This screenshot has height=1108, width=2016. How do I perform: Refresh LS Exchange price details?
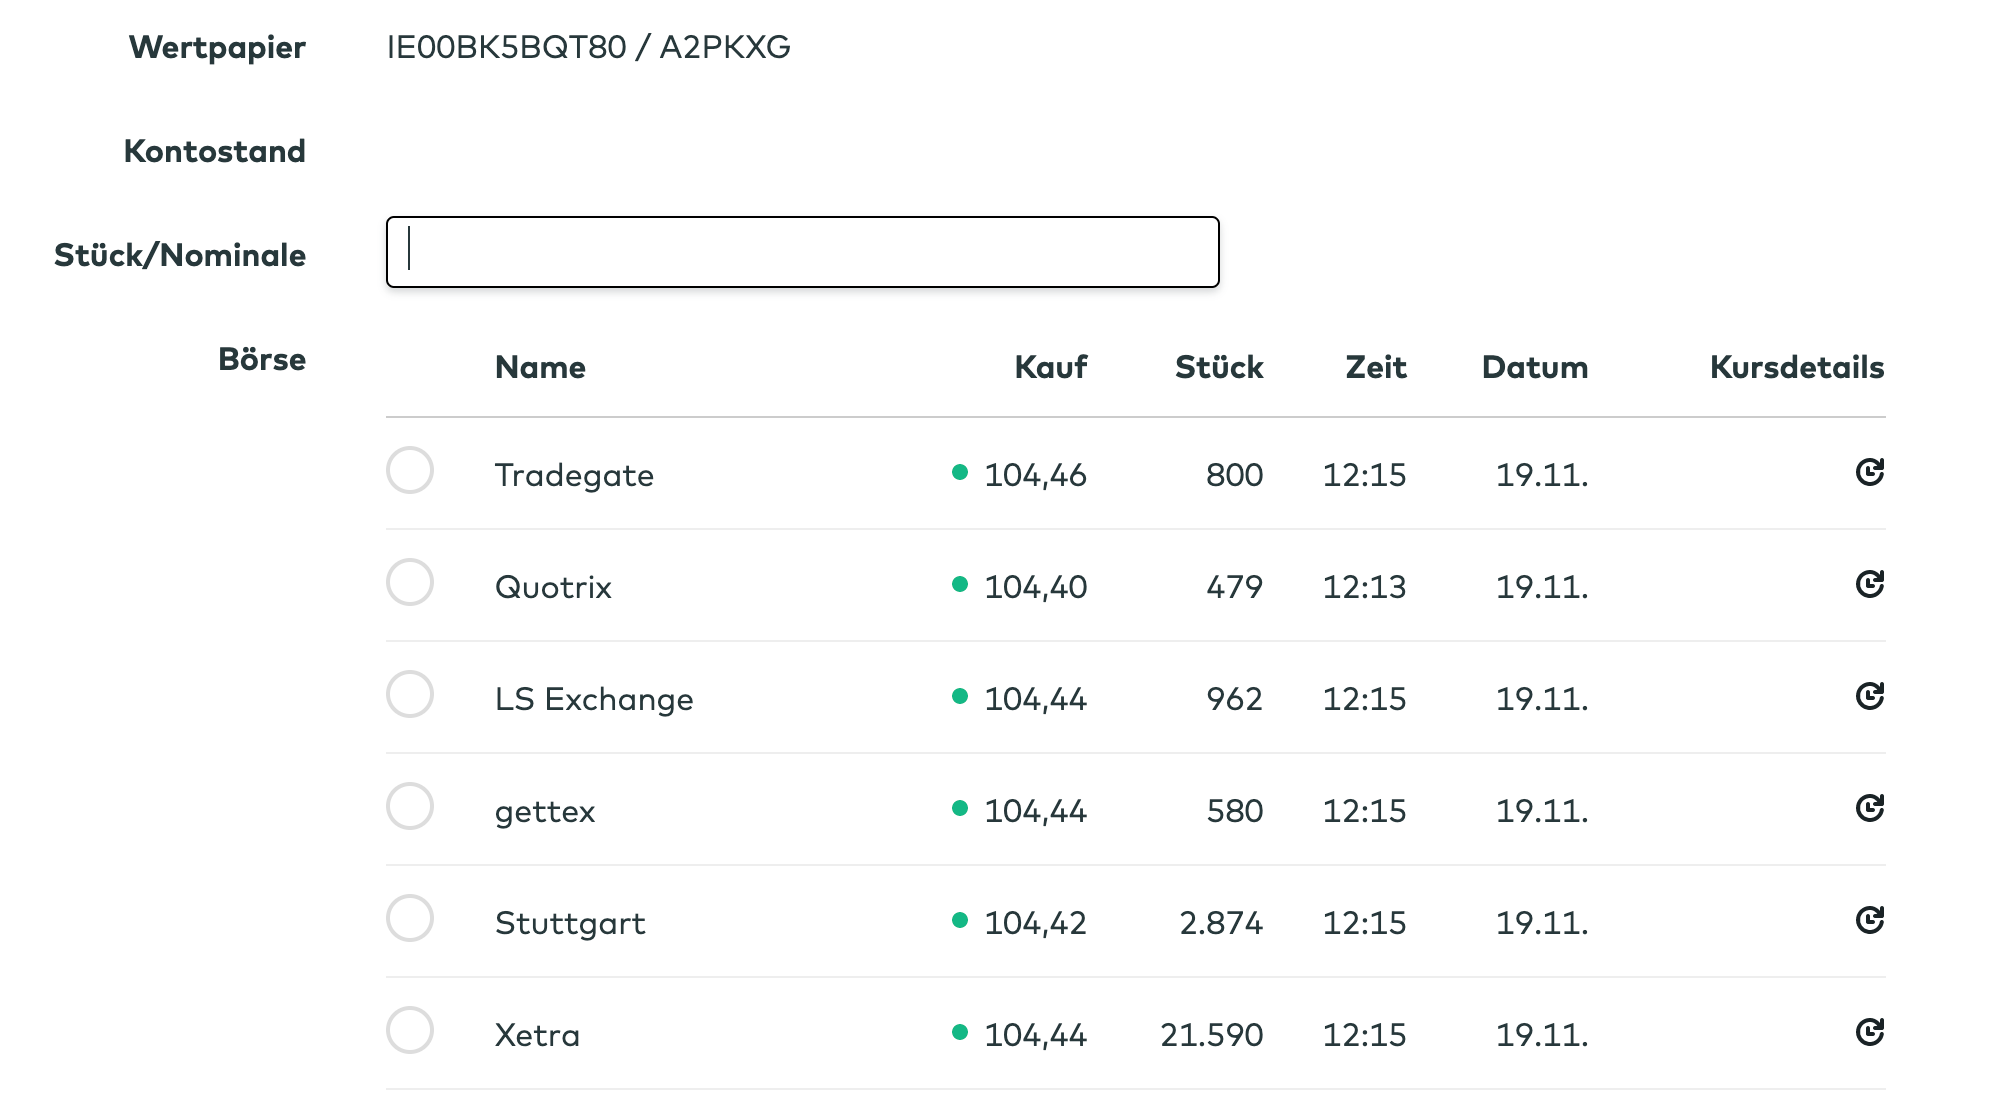point(1869,696)
